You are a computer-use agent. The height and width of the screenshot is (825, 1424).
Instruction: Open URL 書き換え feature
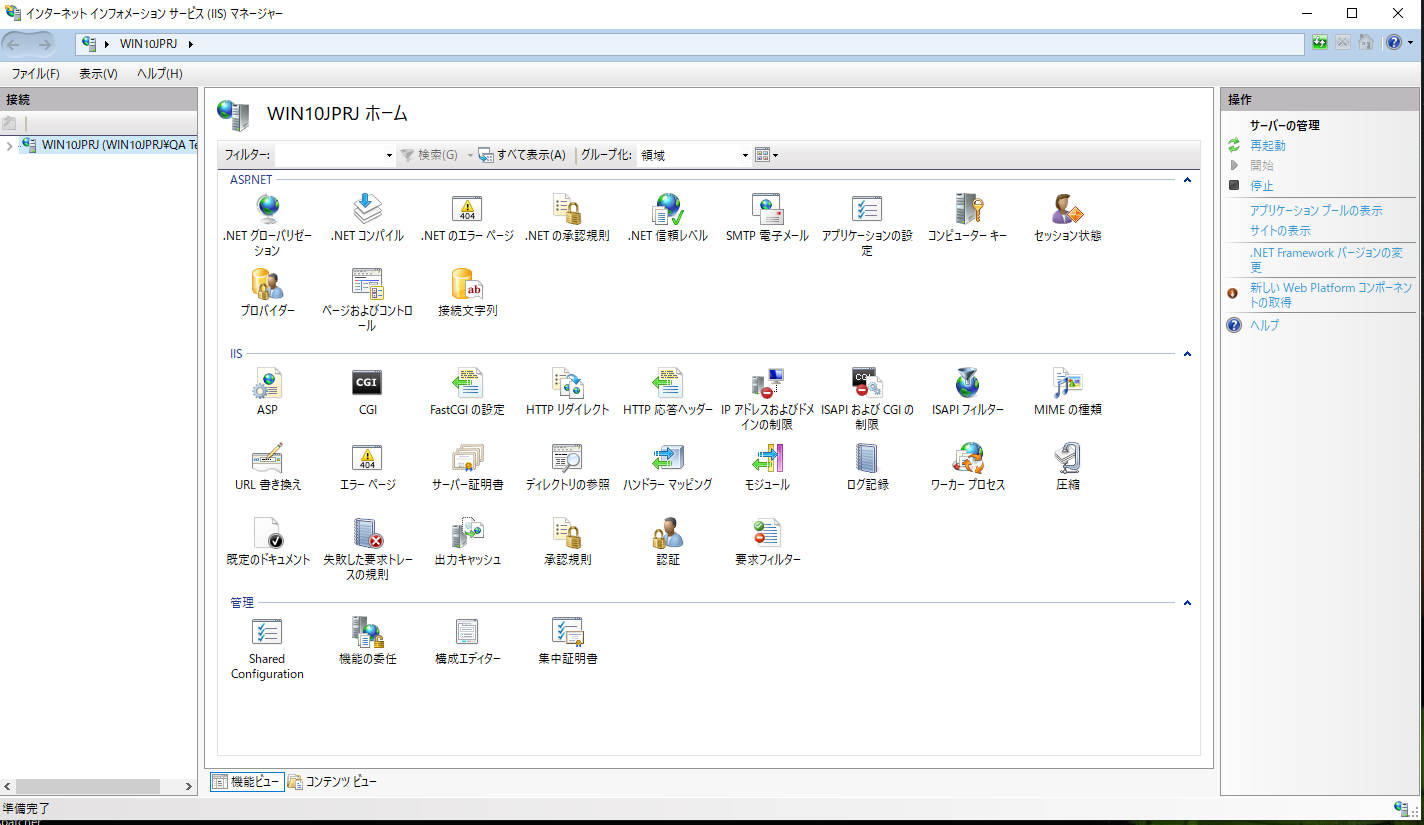coord(267,459)
